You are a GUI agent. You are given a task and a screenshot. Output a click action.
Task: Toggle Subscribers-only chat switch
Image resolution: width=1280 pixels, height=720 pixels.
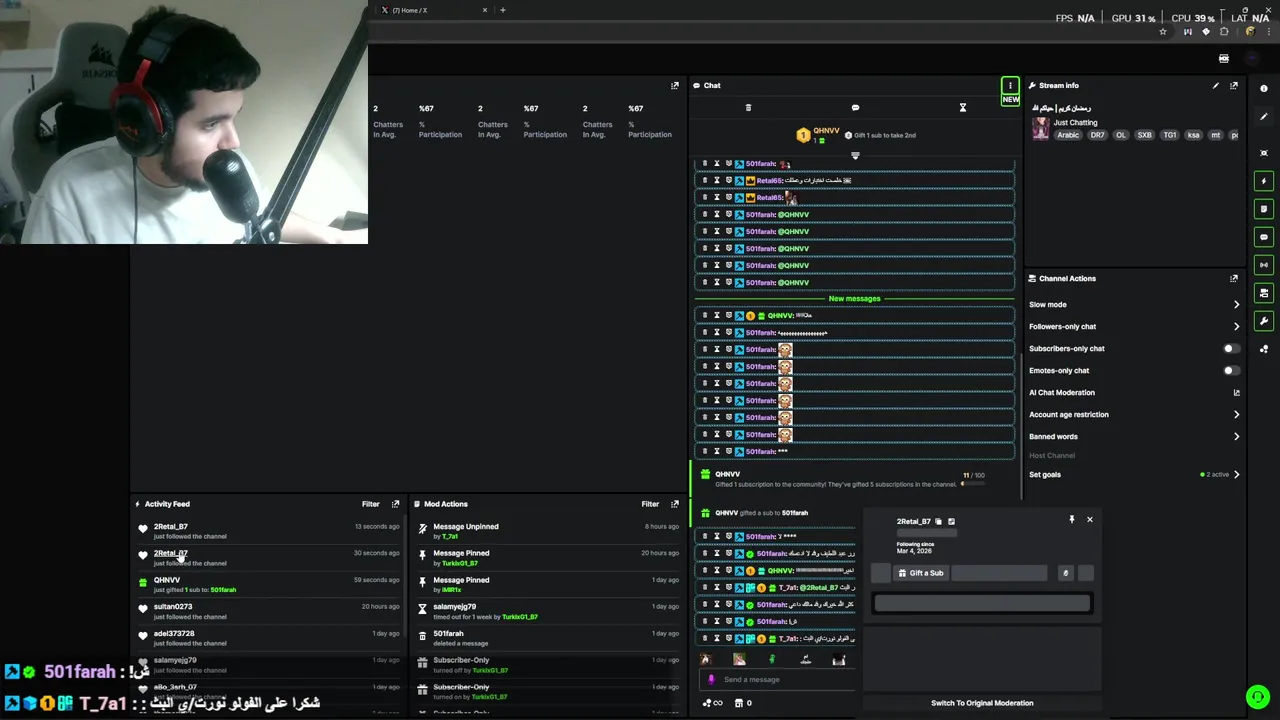(x=1232, y=349)
